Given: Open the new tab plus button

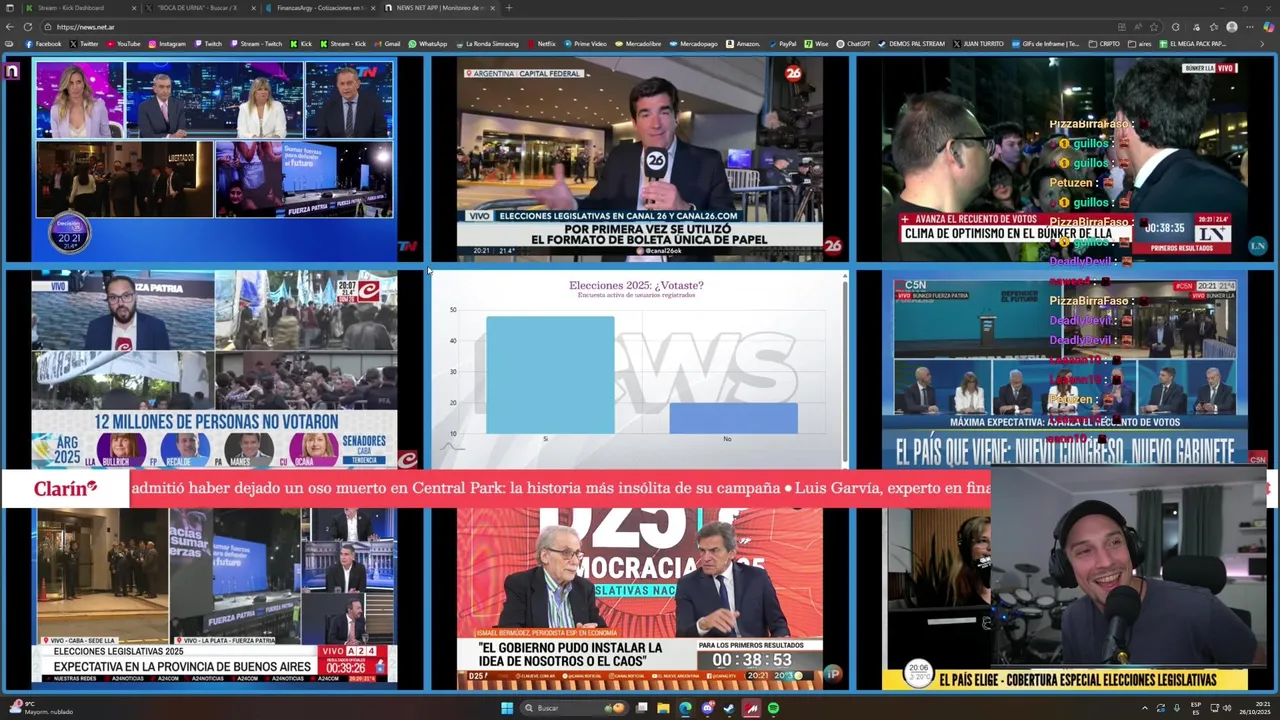Looking at the screenshot, I should [508, 8].
